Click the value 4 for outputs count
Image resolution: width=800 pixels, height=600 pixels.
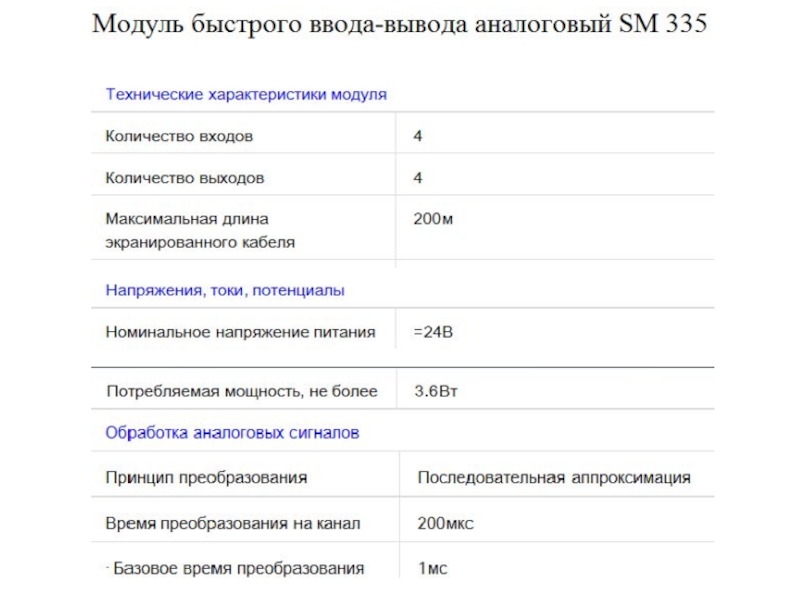click(x=418, y=178)
